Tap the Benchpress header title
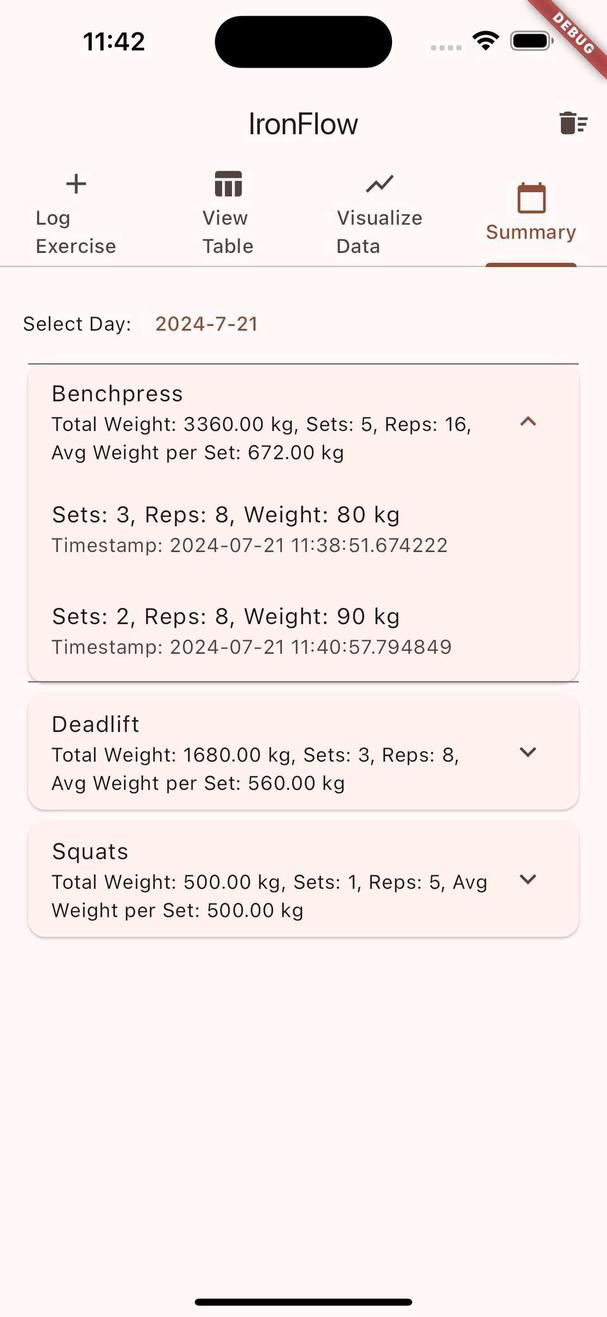Screen dimensions: 607x1317 [117, 394]
